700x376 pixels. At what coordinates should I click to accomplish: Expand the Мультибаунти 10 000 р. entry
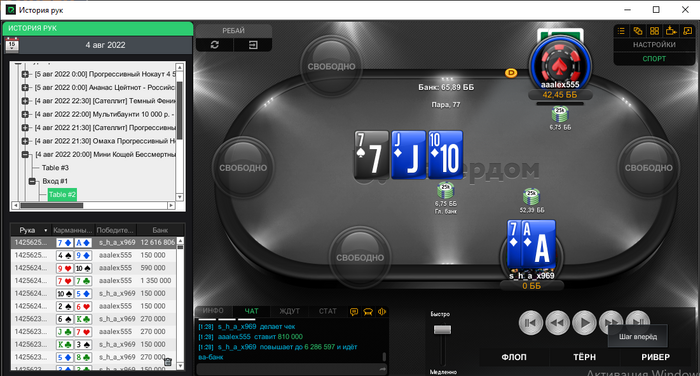25,114
